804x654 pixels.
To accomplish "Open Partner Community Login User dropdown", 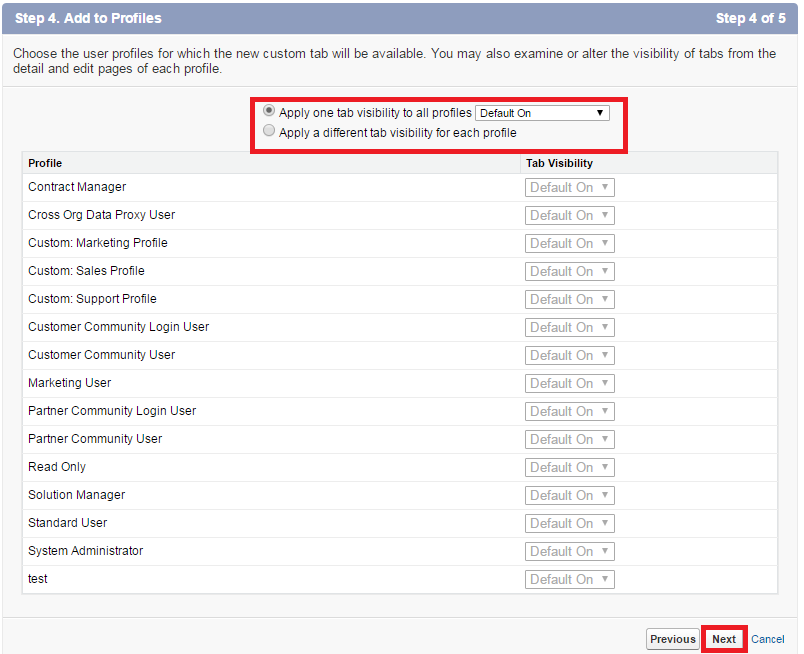I will pyautogui.click(x=569, y=411).
